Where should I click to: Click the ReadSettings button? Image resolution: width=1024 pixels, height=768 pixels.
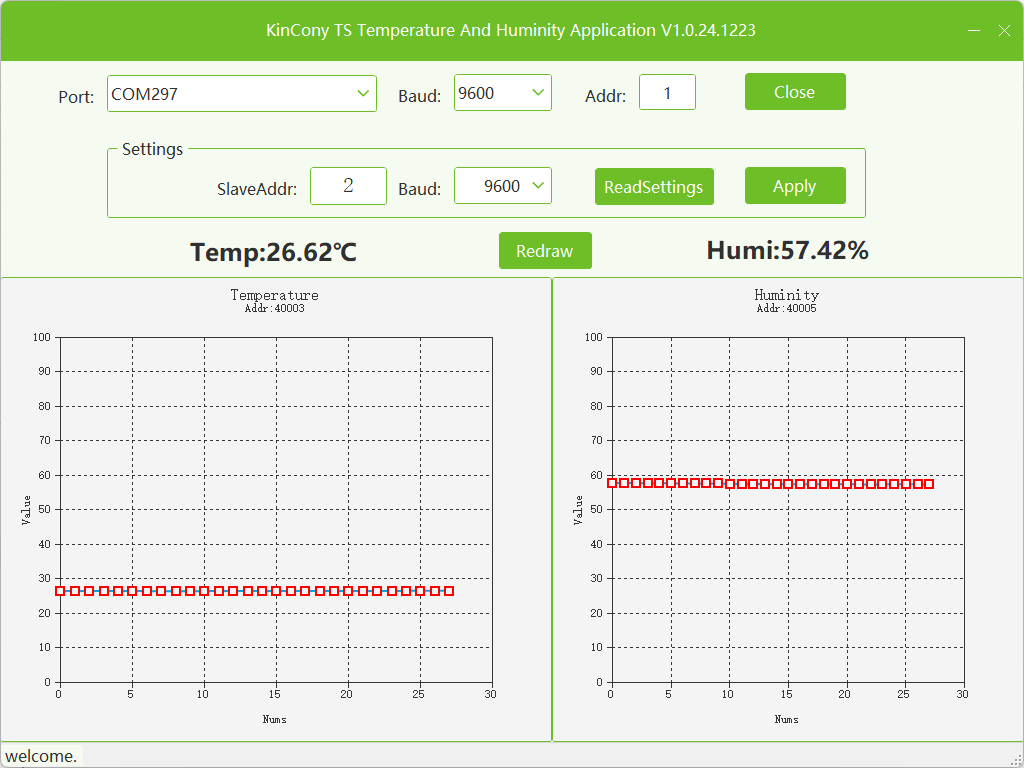[654, 187]
